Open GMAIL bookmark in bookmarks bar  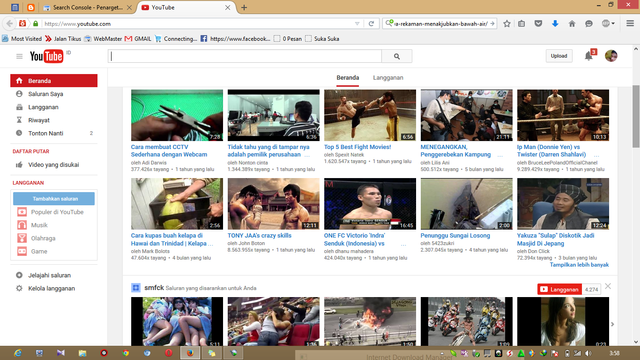pyautogui.click(x=138, y=39)
